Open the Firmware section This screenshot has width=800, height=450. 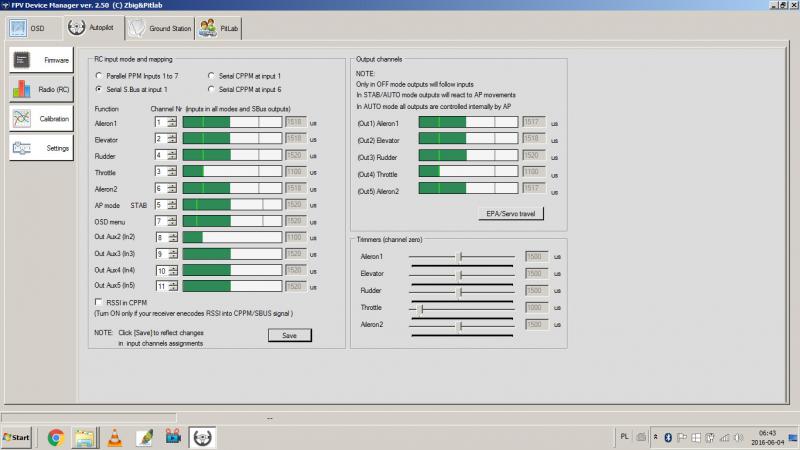(41, 60)
